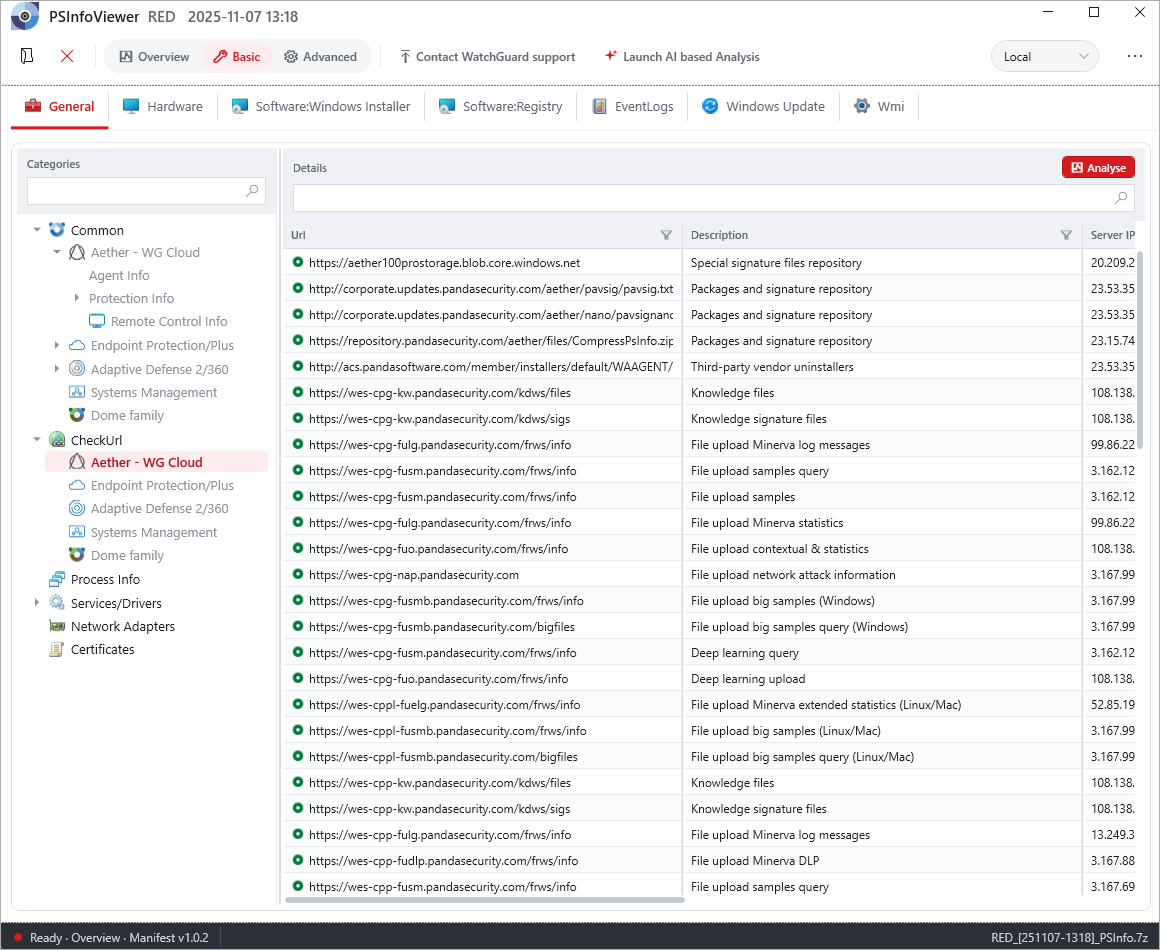
Task: Select 'Third-party vendor uninstallers' row
Action: [x=709, y=366]
